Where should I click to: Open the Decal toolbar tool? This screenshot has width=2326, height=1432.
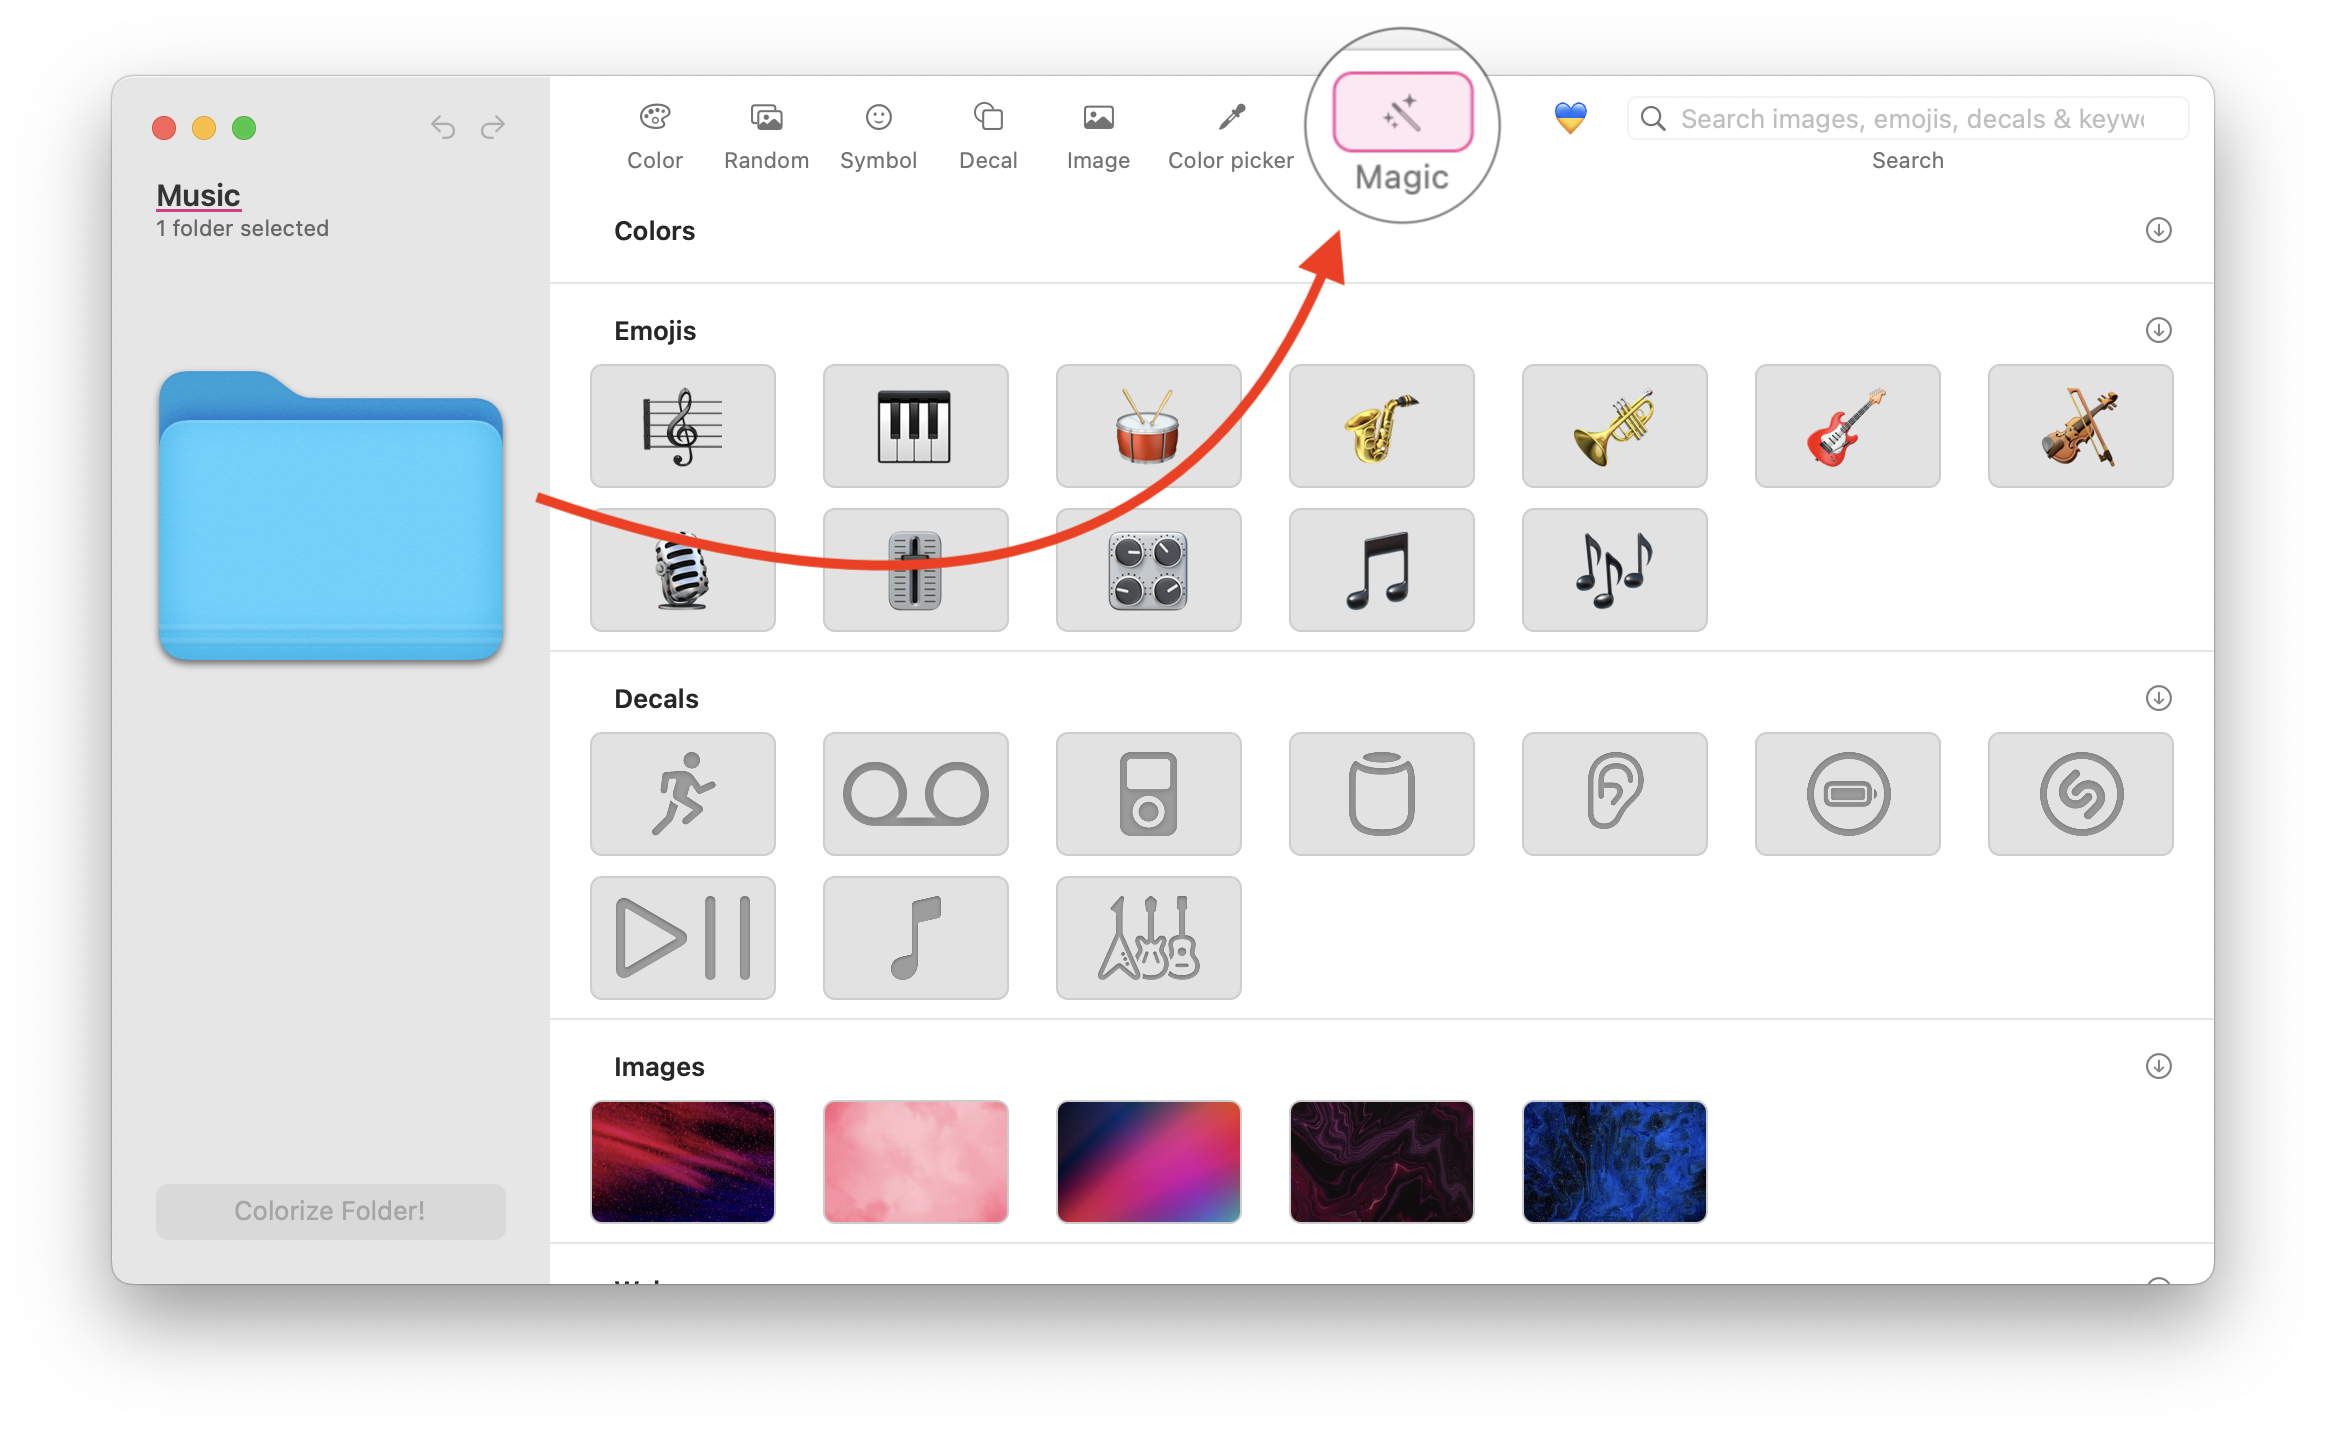[988, 135]
